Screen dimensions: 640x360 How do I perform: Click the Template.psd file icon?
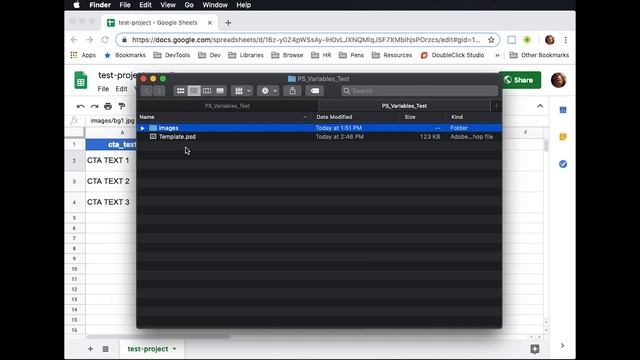point(153,137)
